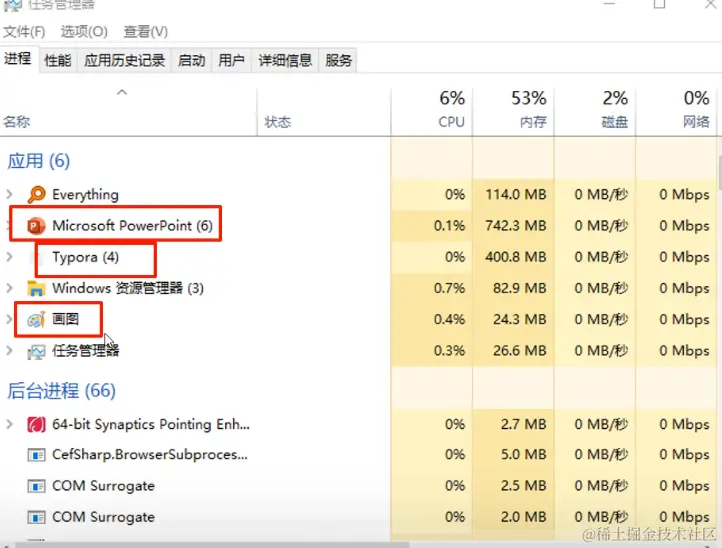Viewport: 722px width, 548px height.
Task: Open the 查看(V) menu
Action: coord(146,32)
